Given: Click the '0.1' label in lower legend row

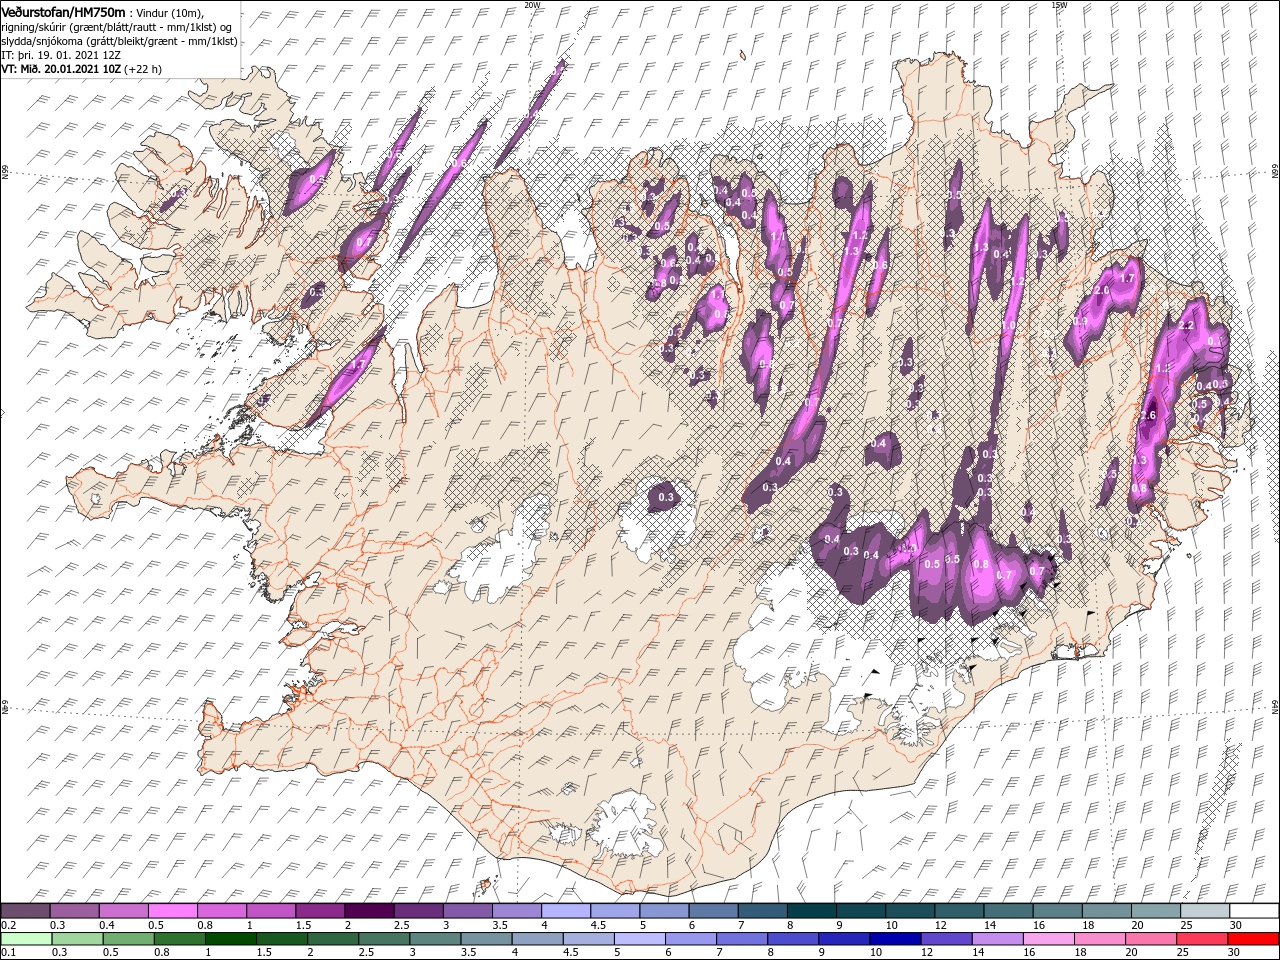Looking at the screenshot, I should (x=7, y=953).
